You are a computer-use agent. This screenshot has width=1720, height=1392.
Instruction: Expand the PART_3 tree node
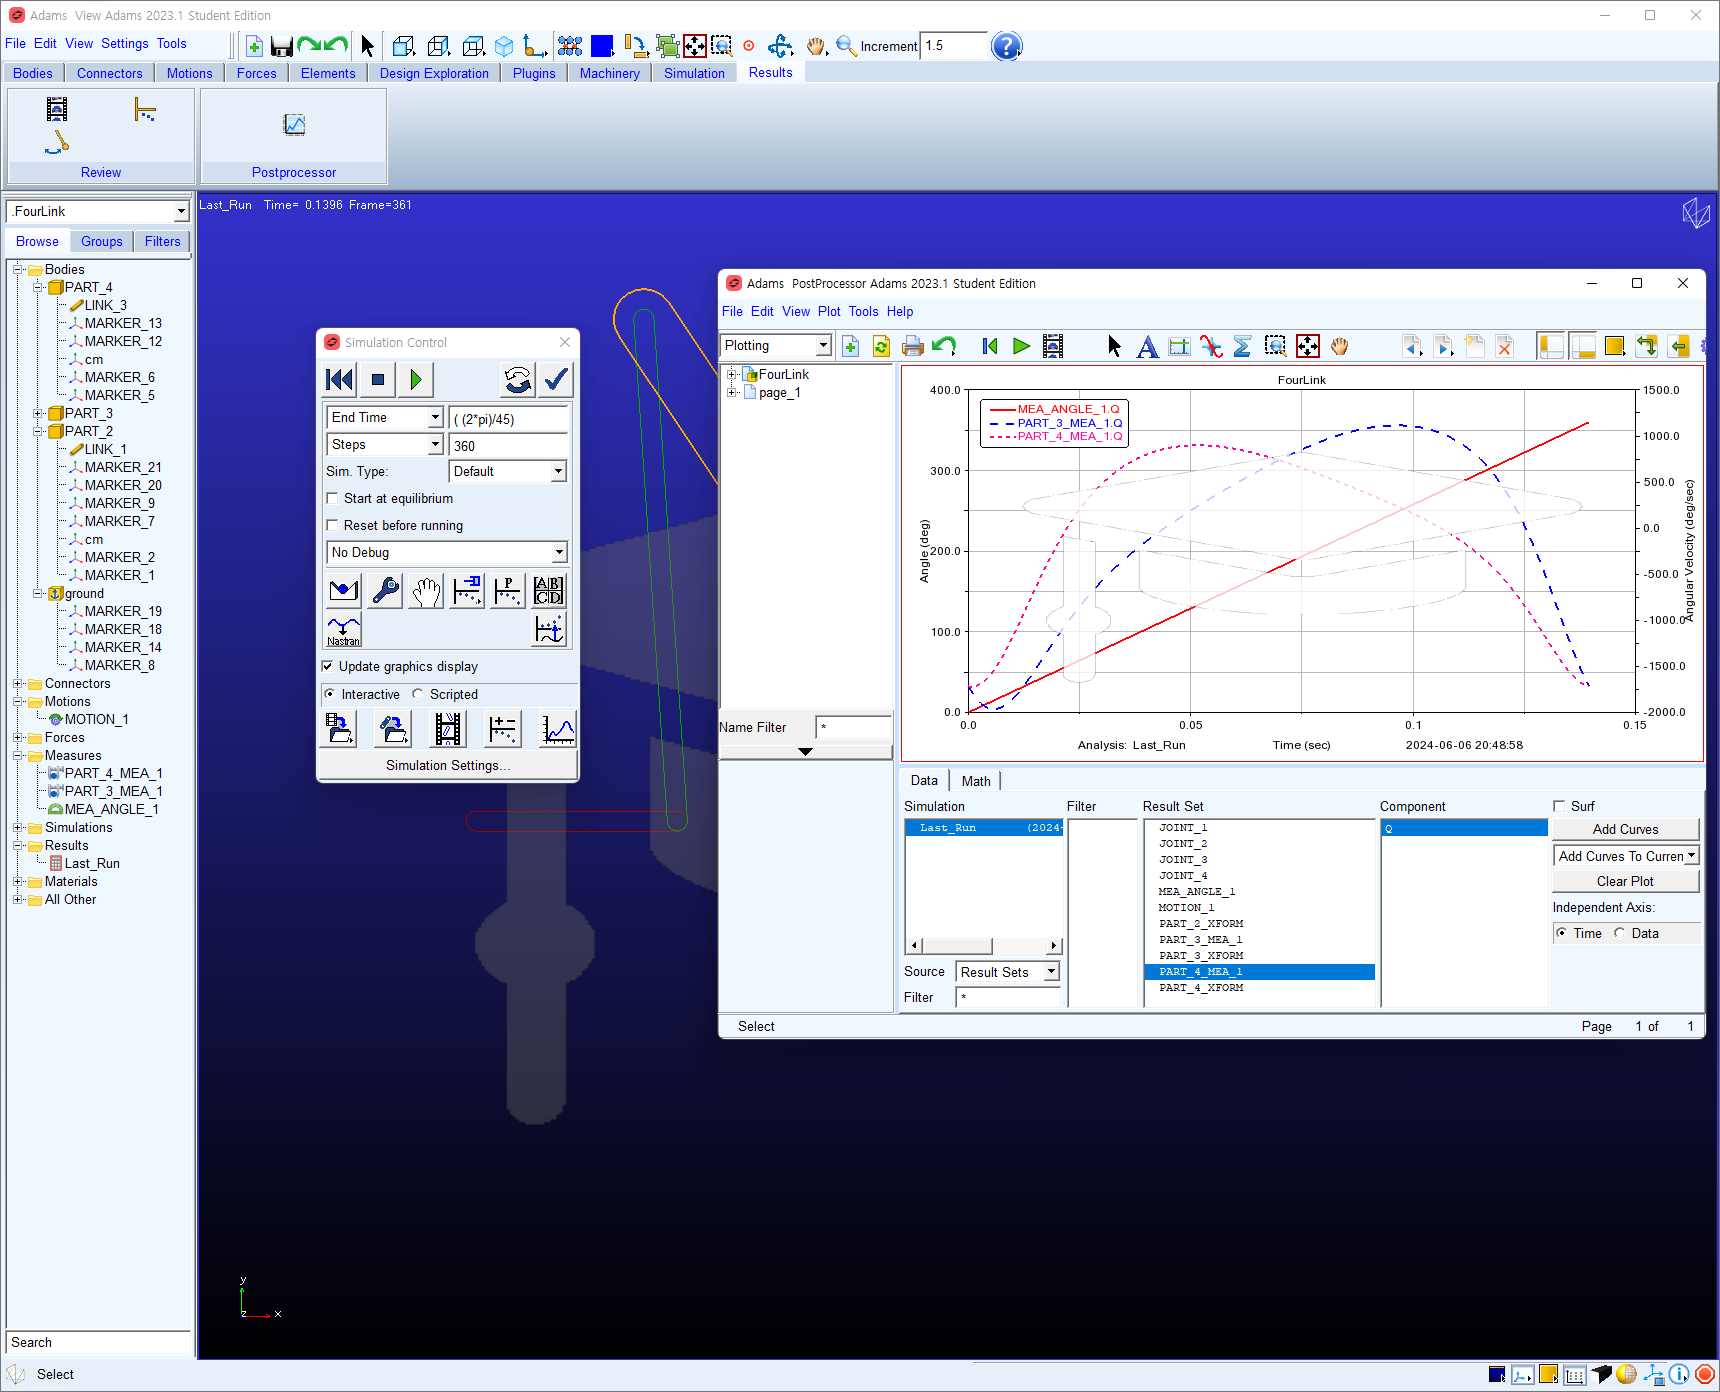(38, 413)
